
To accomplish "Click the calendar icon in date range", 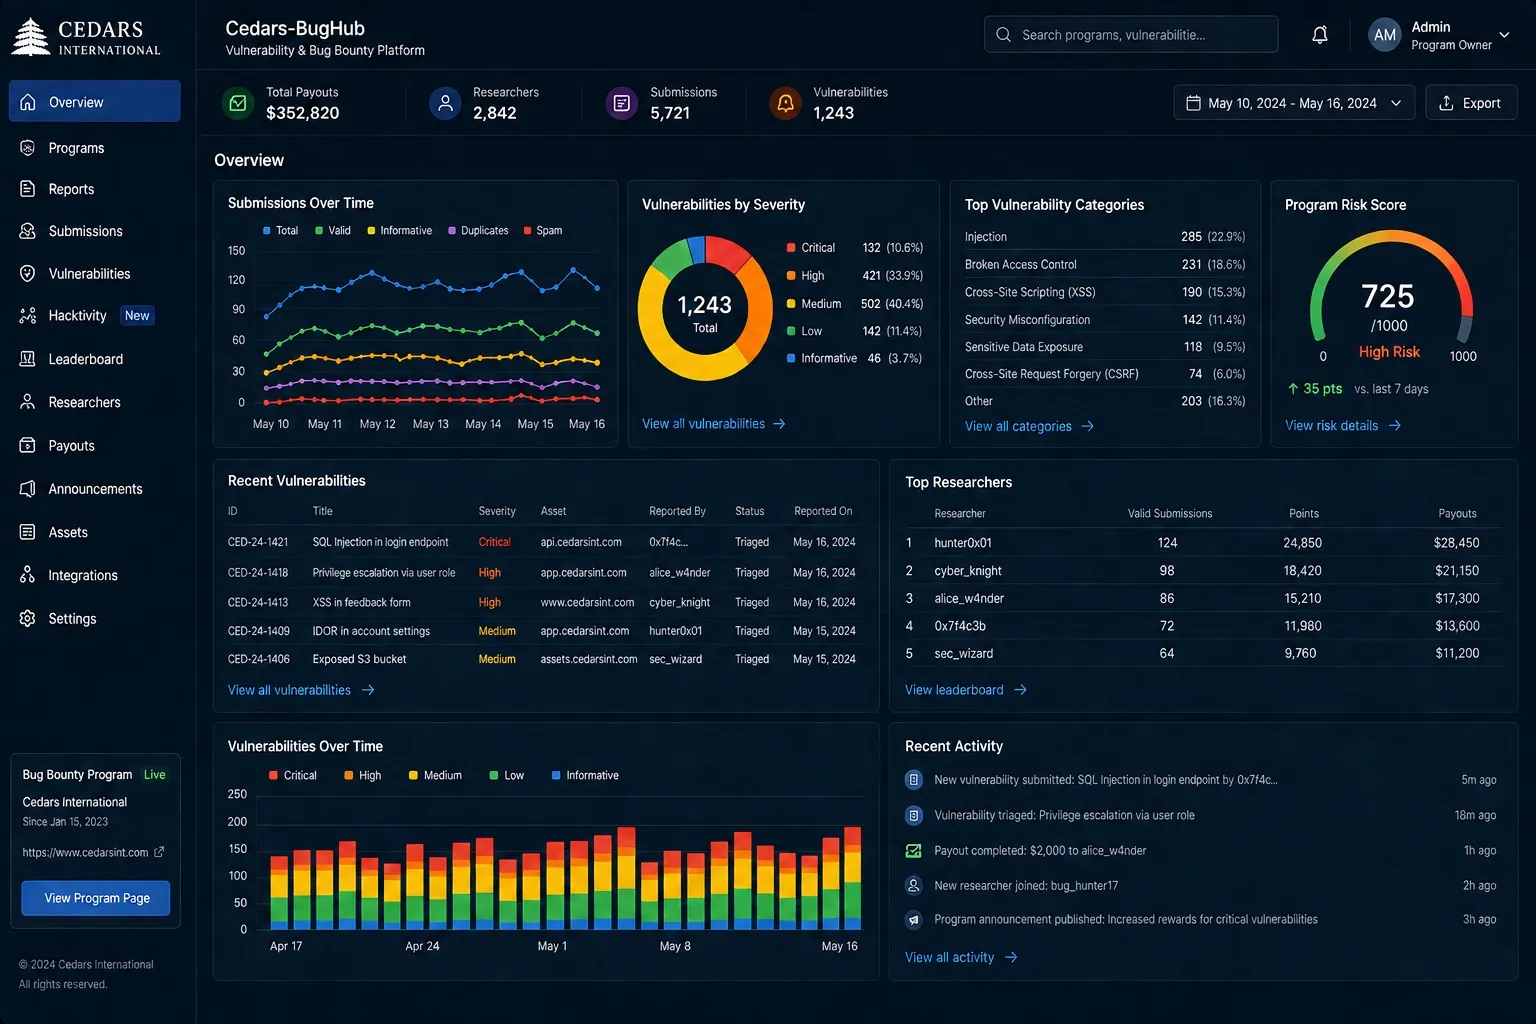I will point(1193,103).
